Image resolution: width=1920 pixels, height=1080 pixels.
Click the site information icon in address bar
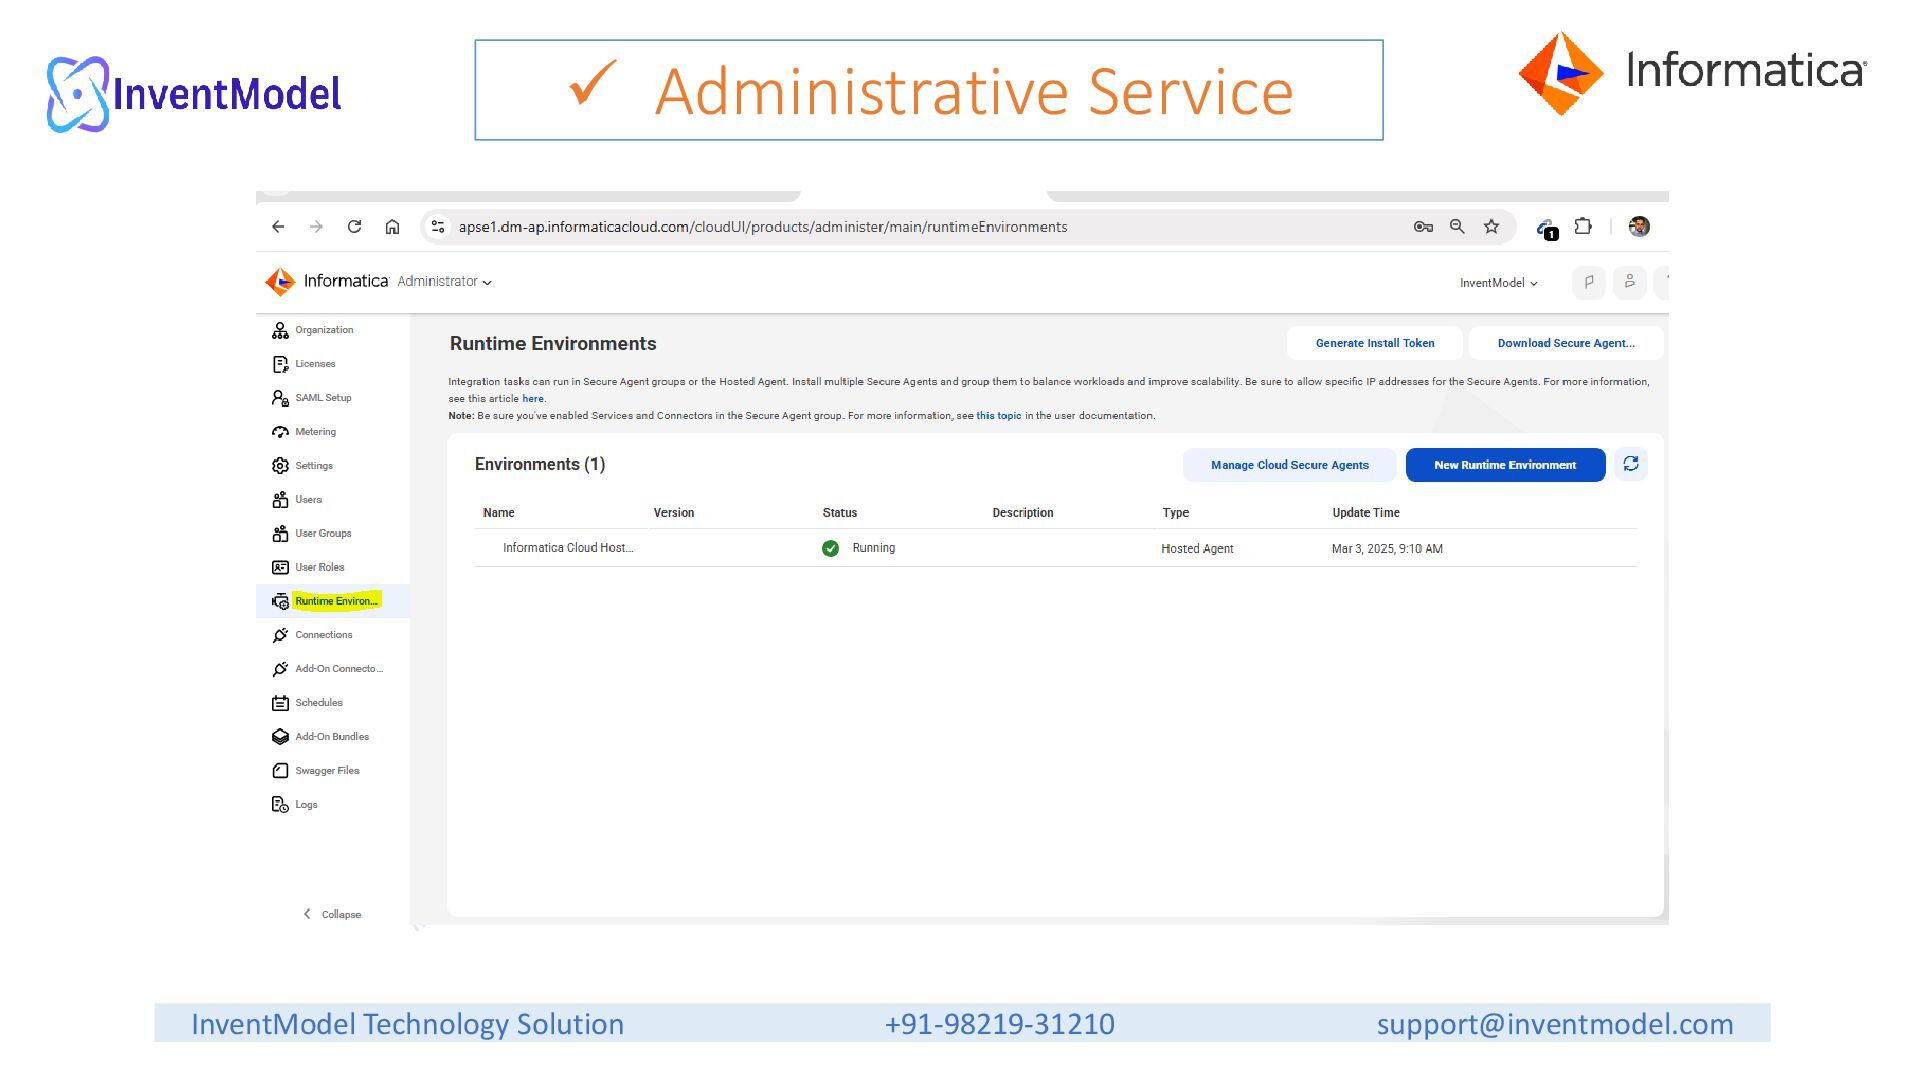(438, 227)
